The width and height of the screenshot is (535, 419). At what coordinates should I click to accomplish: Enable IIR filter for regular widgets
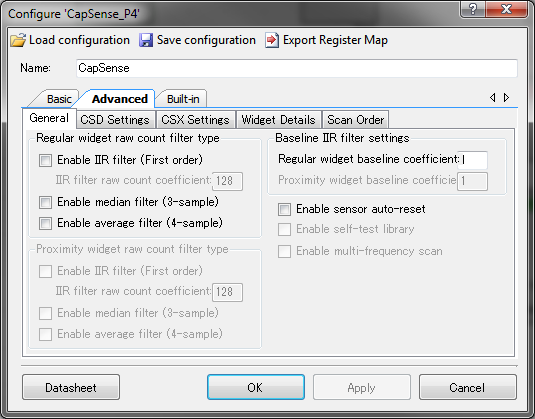[x=45, y=160]
